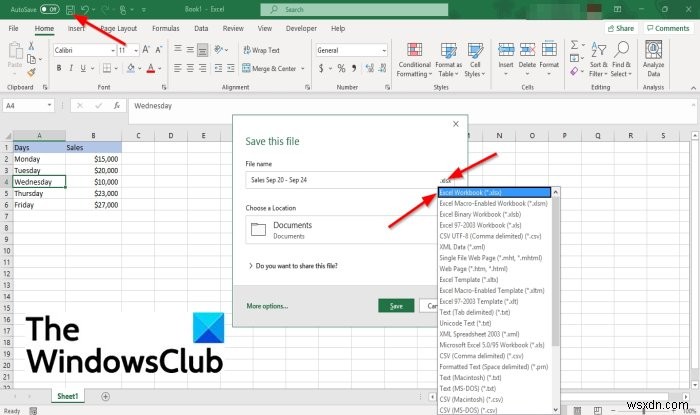This screenshot has height=415, width=700.
Task: Open Conditional Formatting
Action: tap(414, 60)
